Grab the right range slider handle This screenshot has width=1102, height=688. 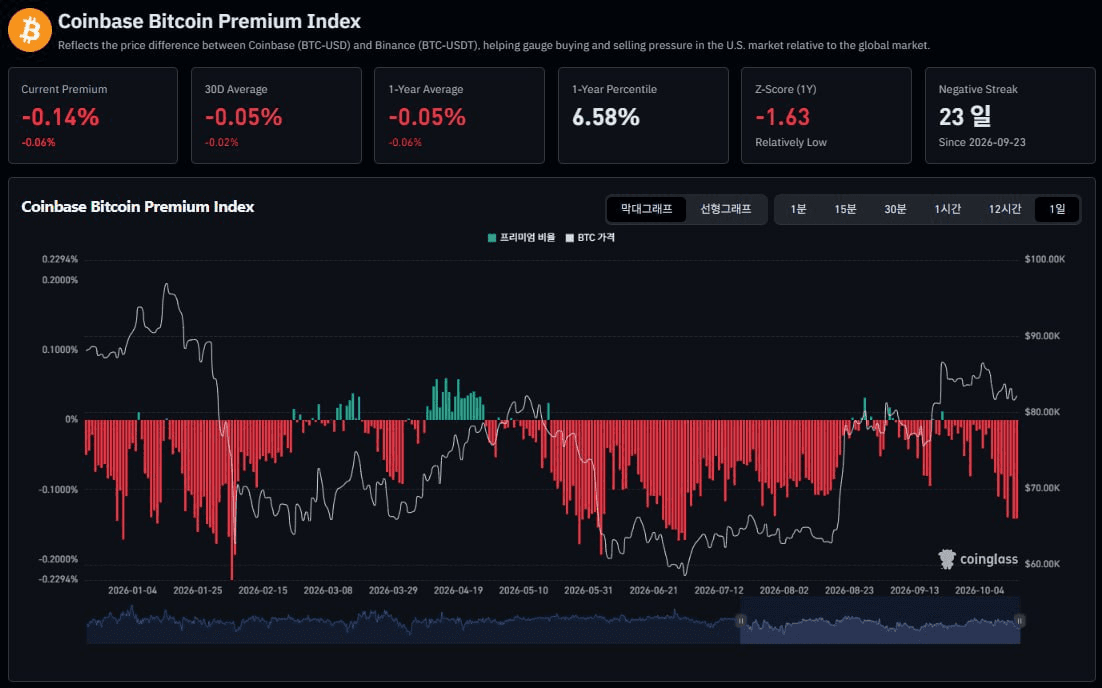click(1019, 621)
